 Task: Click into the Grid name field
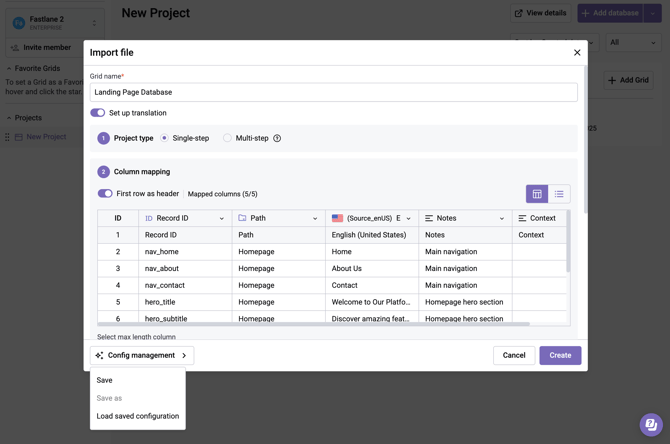point(333,92)
